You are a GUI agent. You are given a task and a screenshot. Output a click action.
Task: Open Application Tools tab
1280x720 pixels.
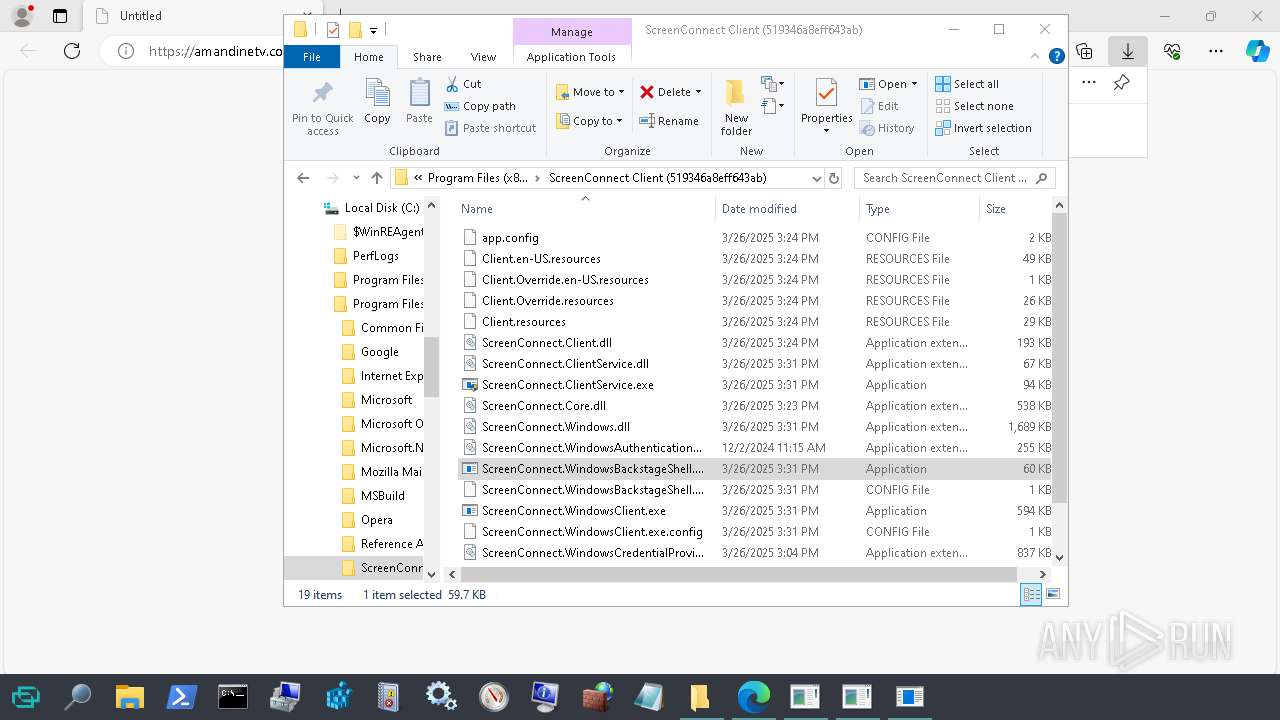[571, 57]
